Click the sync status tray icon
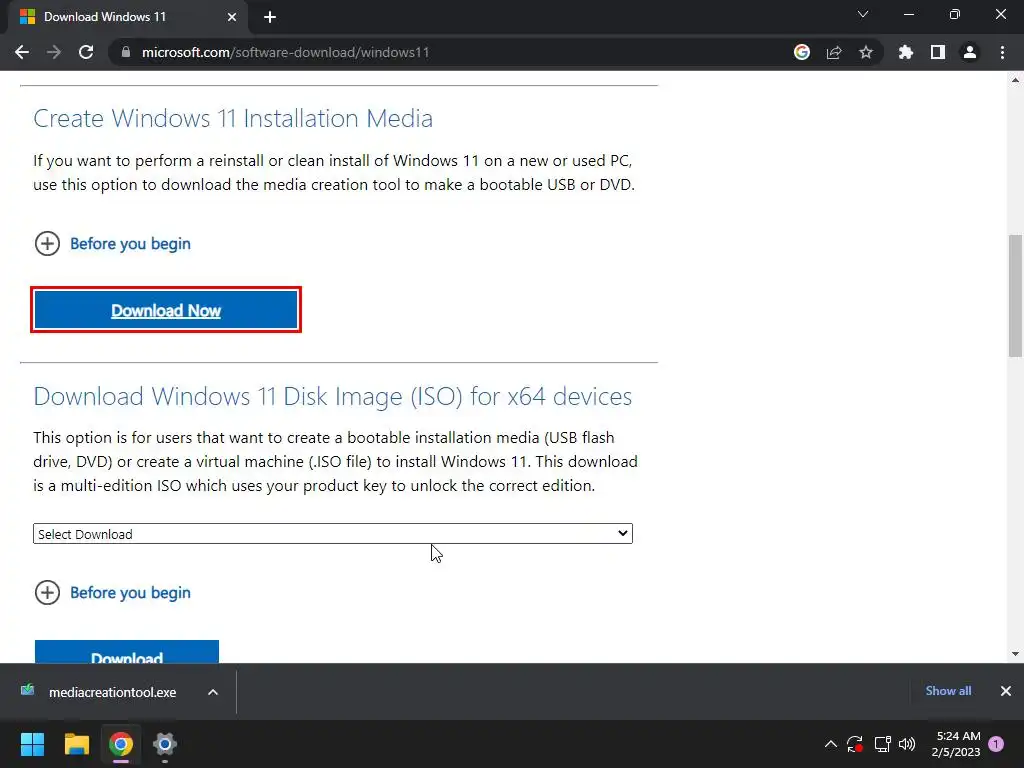 pos(855,744)
